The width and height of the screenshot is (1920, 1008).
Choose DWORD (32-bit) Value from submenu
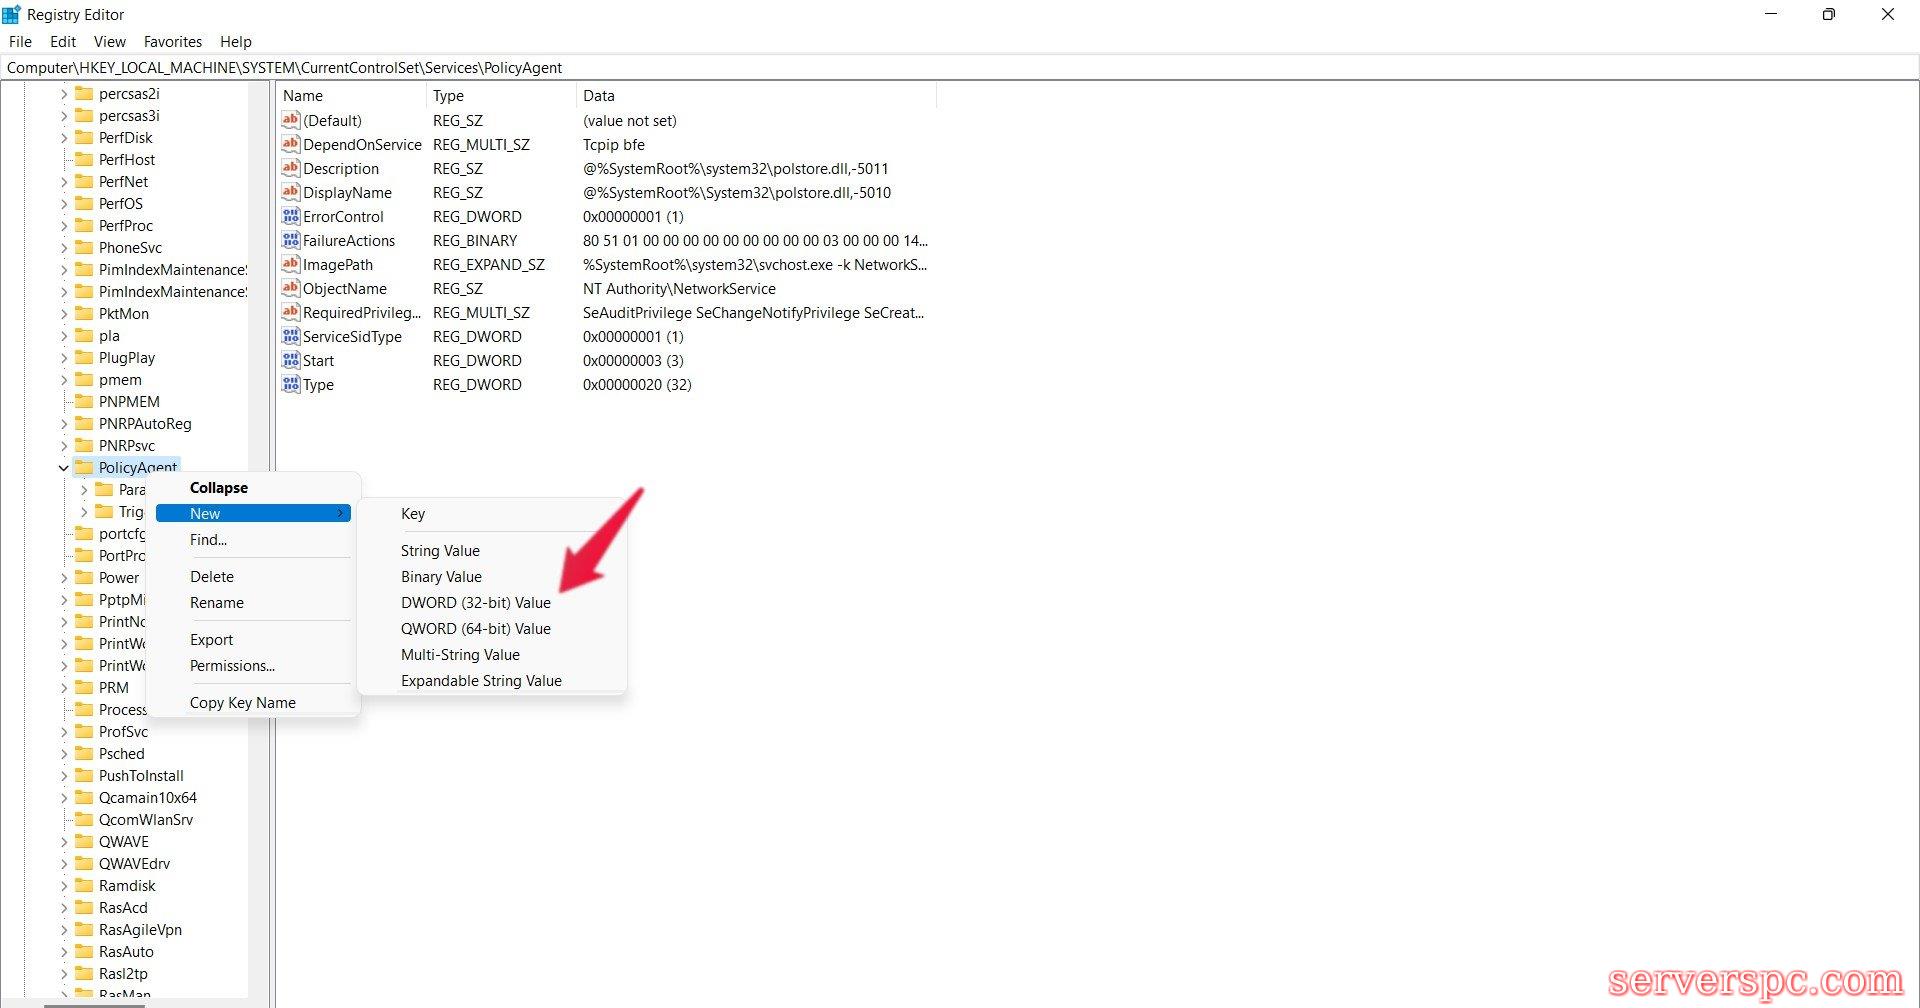click(475, 602)
